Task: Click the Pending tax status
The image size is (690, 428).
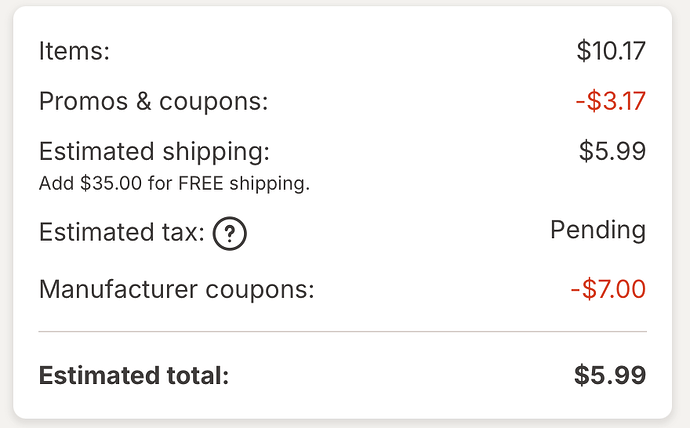Action: point(598,230)
